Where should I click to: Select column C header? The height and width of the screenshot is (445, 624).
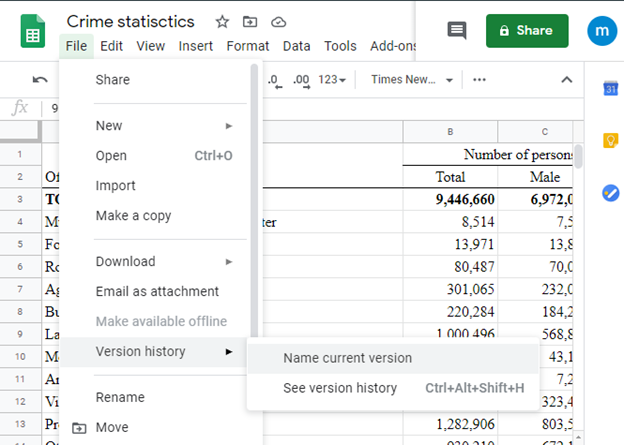[x=536, y=132]
